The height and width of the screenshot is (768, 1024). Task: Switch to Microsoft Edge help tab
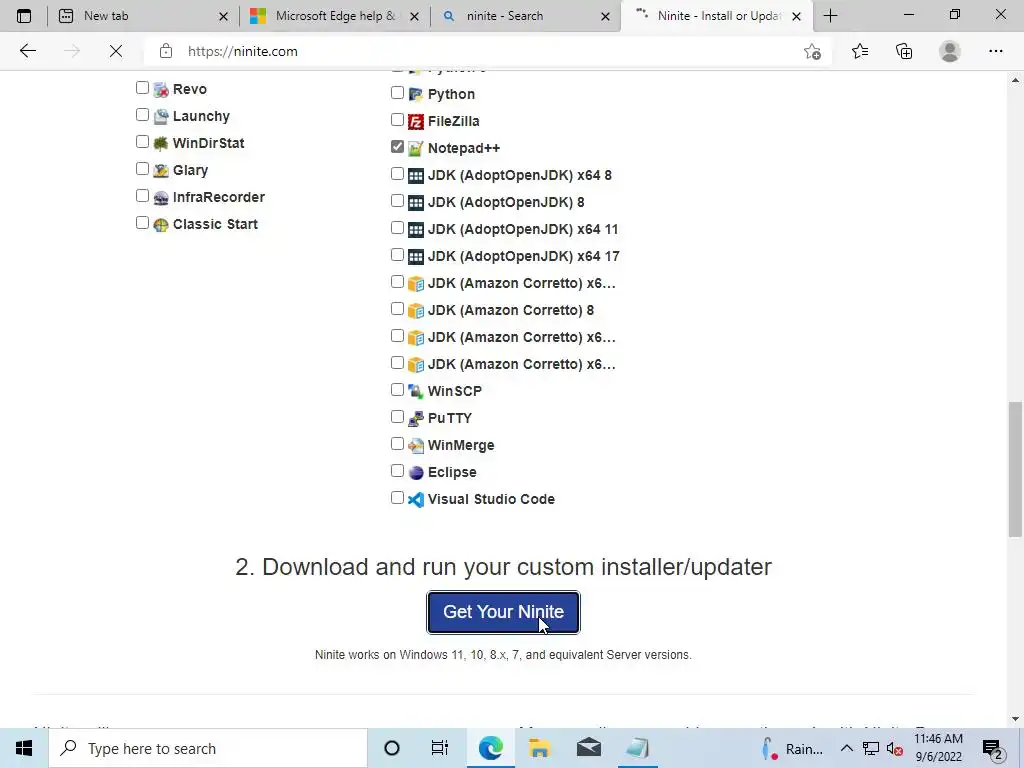tap(334, 16)
